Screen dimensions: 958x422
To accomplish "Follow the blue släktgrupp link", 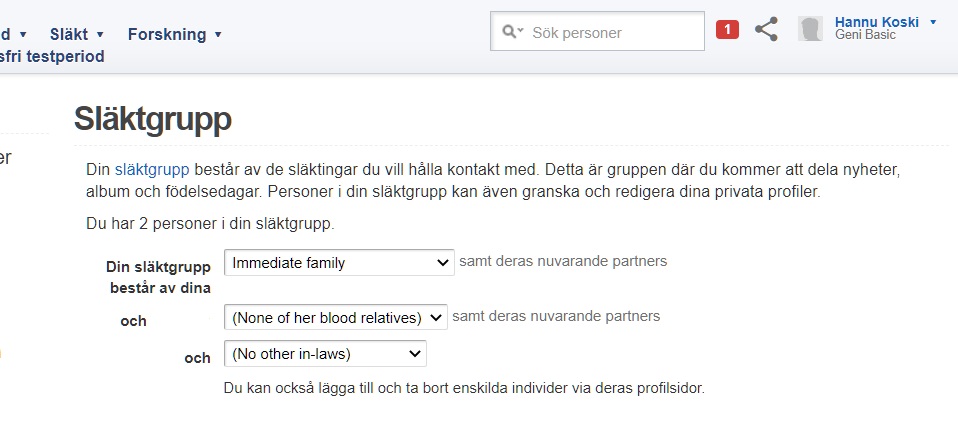I will point(151,170).
